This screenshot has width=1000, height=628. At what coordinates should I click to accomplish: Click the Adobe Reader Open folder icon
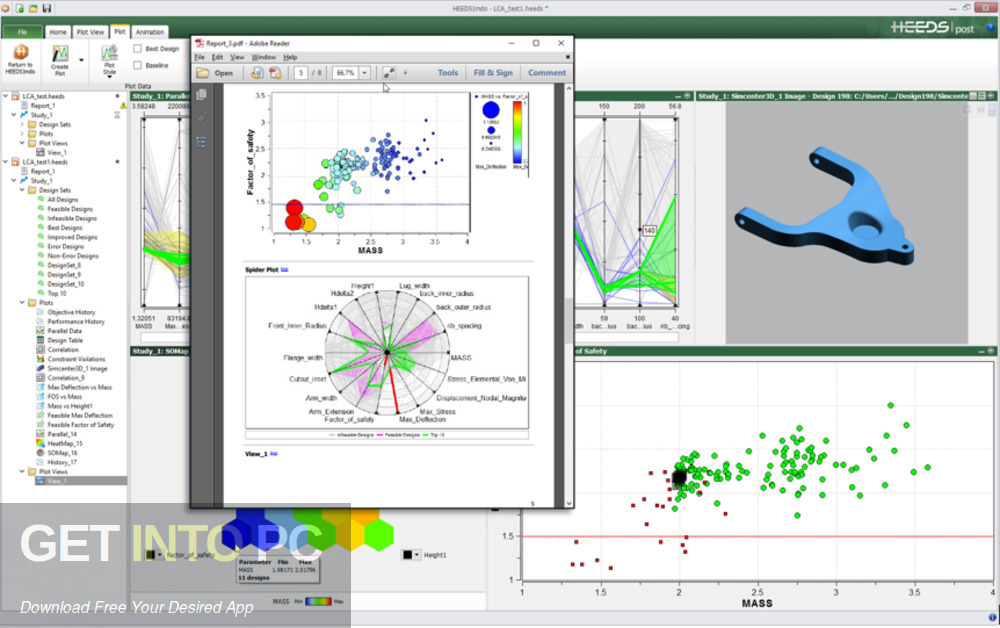203,73
